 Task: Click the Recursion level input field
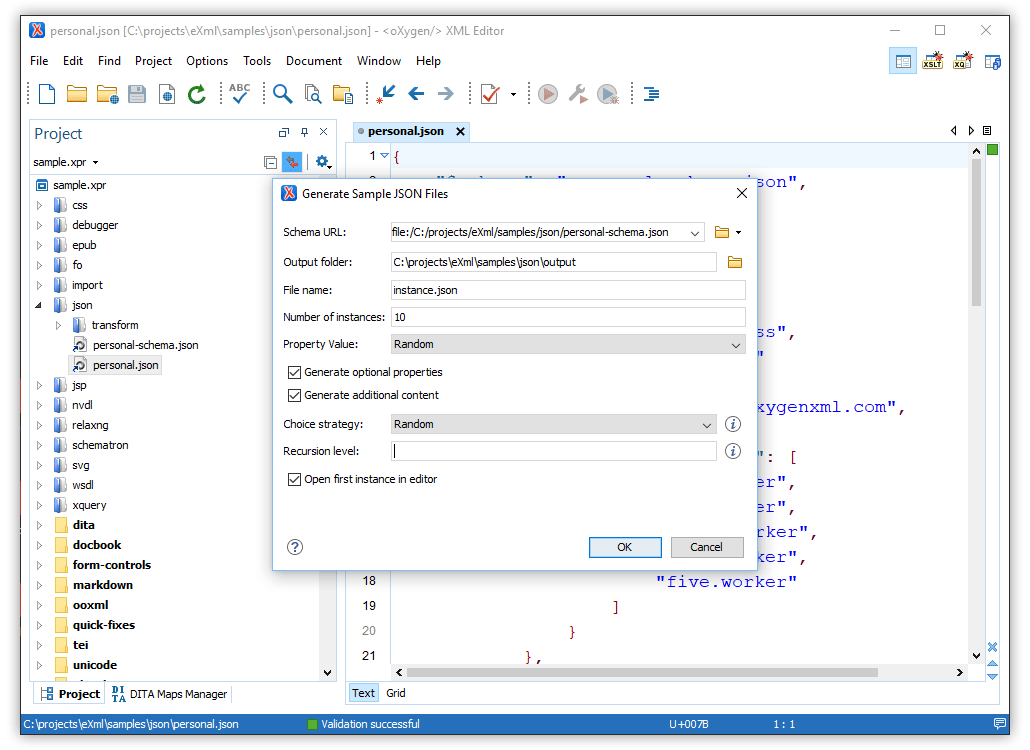point(553,451)
